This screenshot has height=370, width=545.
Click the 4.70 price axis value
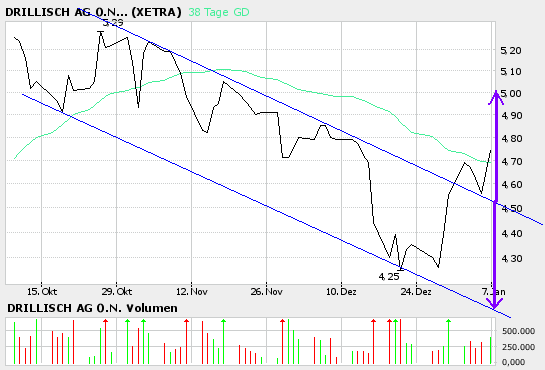point(512,162)
